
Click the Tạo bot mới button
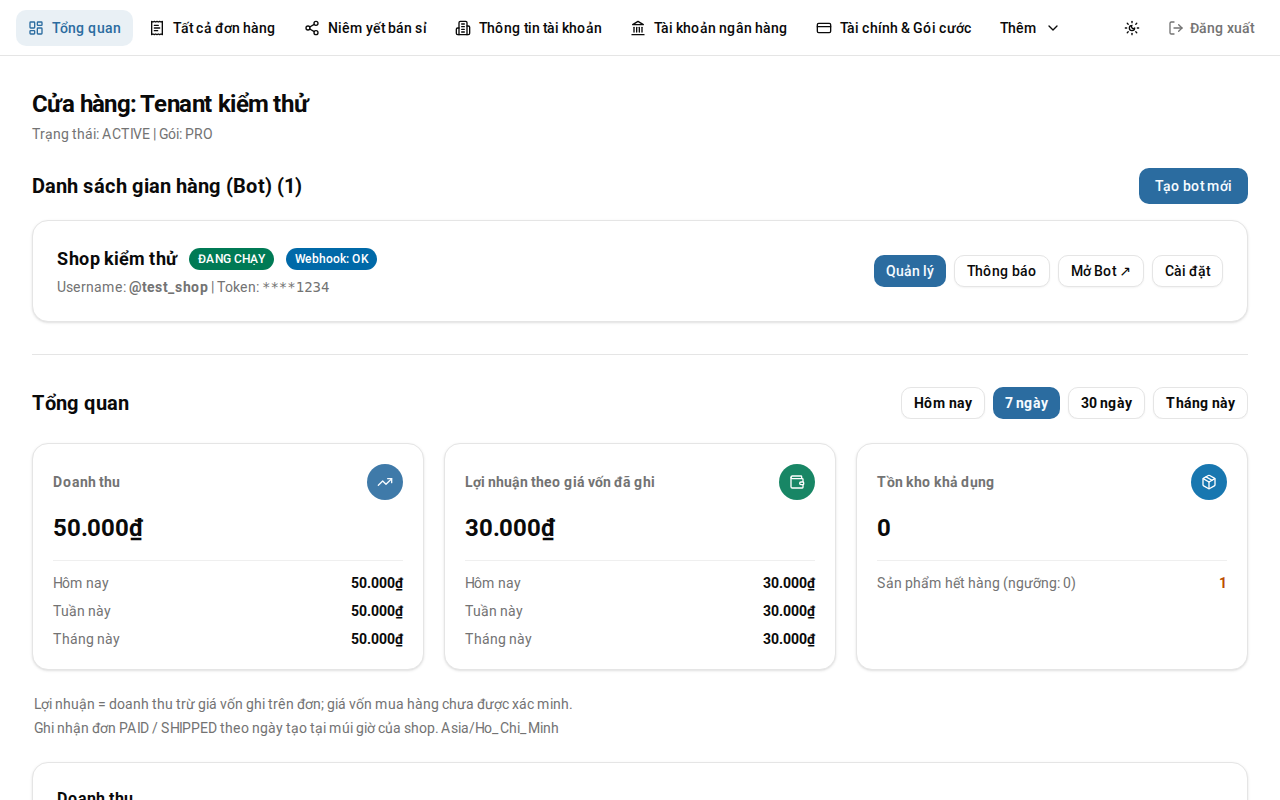1193,186
